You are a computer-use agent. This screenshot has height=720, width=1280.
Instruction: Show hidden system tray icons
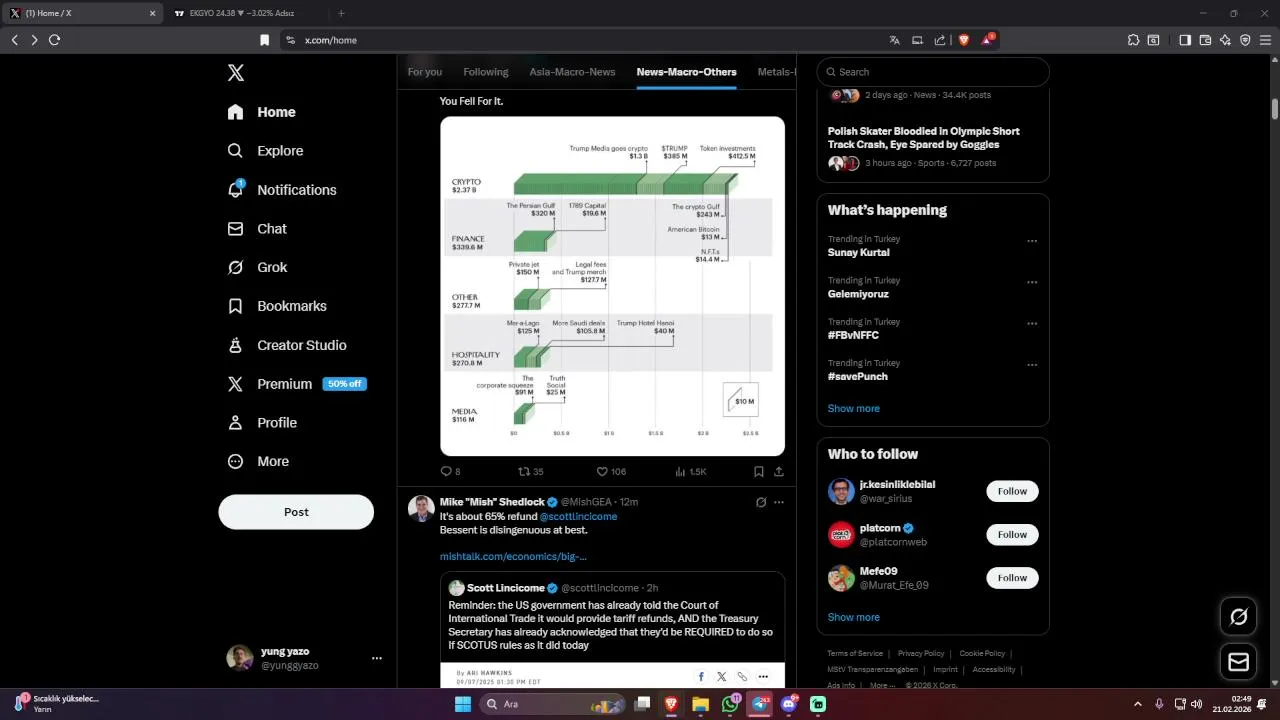[1137, 704]
